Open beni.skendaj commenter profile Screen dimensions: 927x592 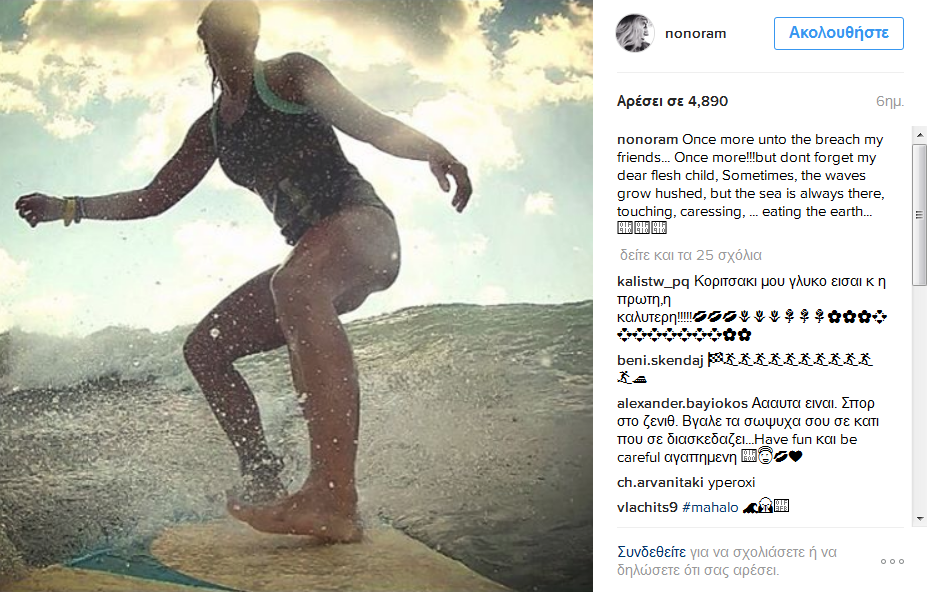coord(660,360)
